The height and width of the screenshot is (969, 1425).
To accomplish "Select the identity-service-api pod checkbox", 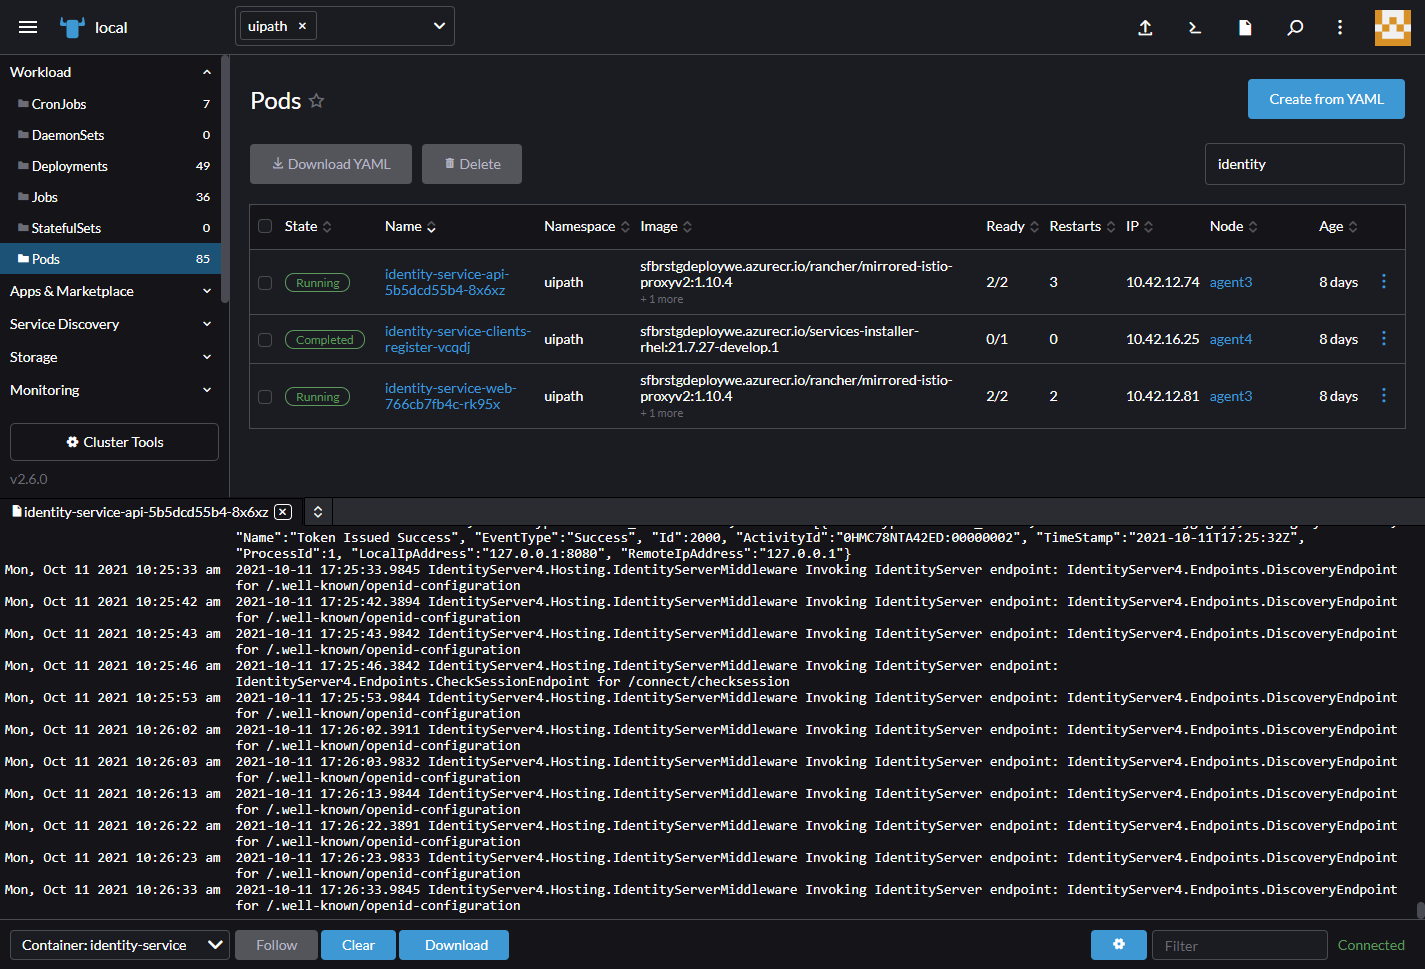I will (265, 283).
